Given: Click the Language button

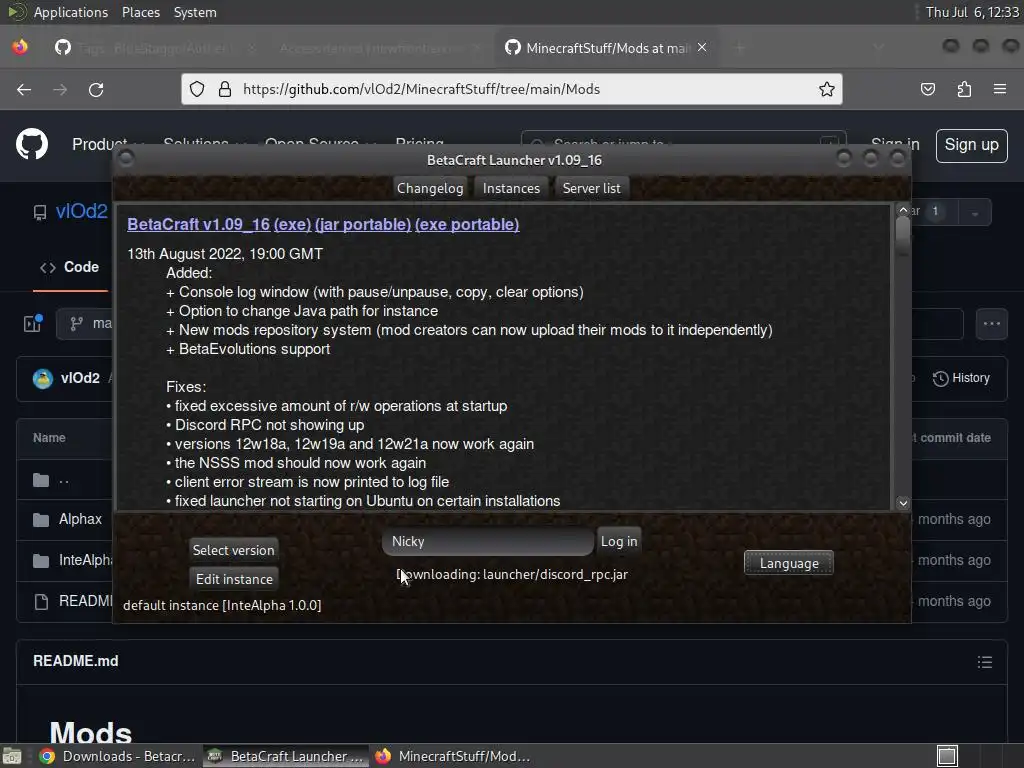Looking at the screenshot, I should (789, 563).
